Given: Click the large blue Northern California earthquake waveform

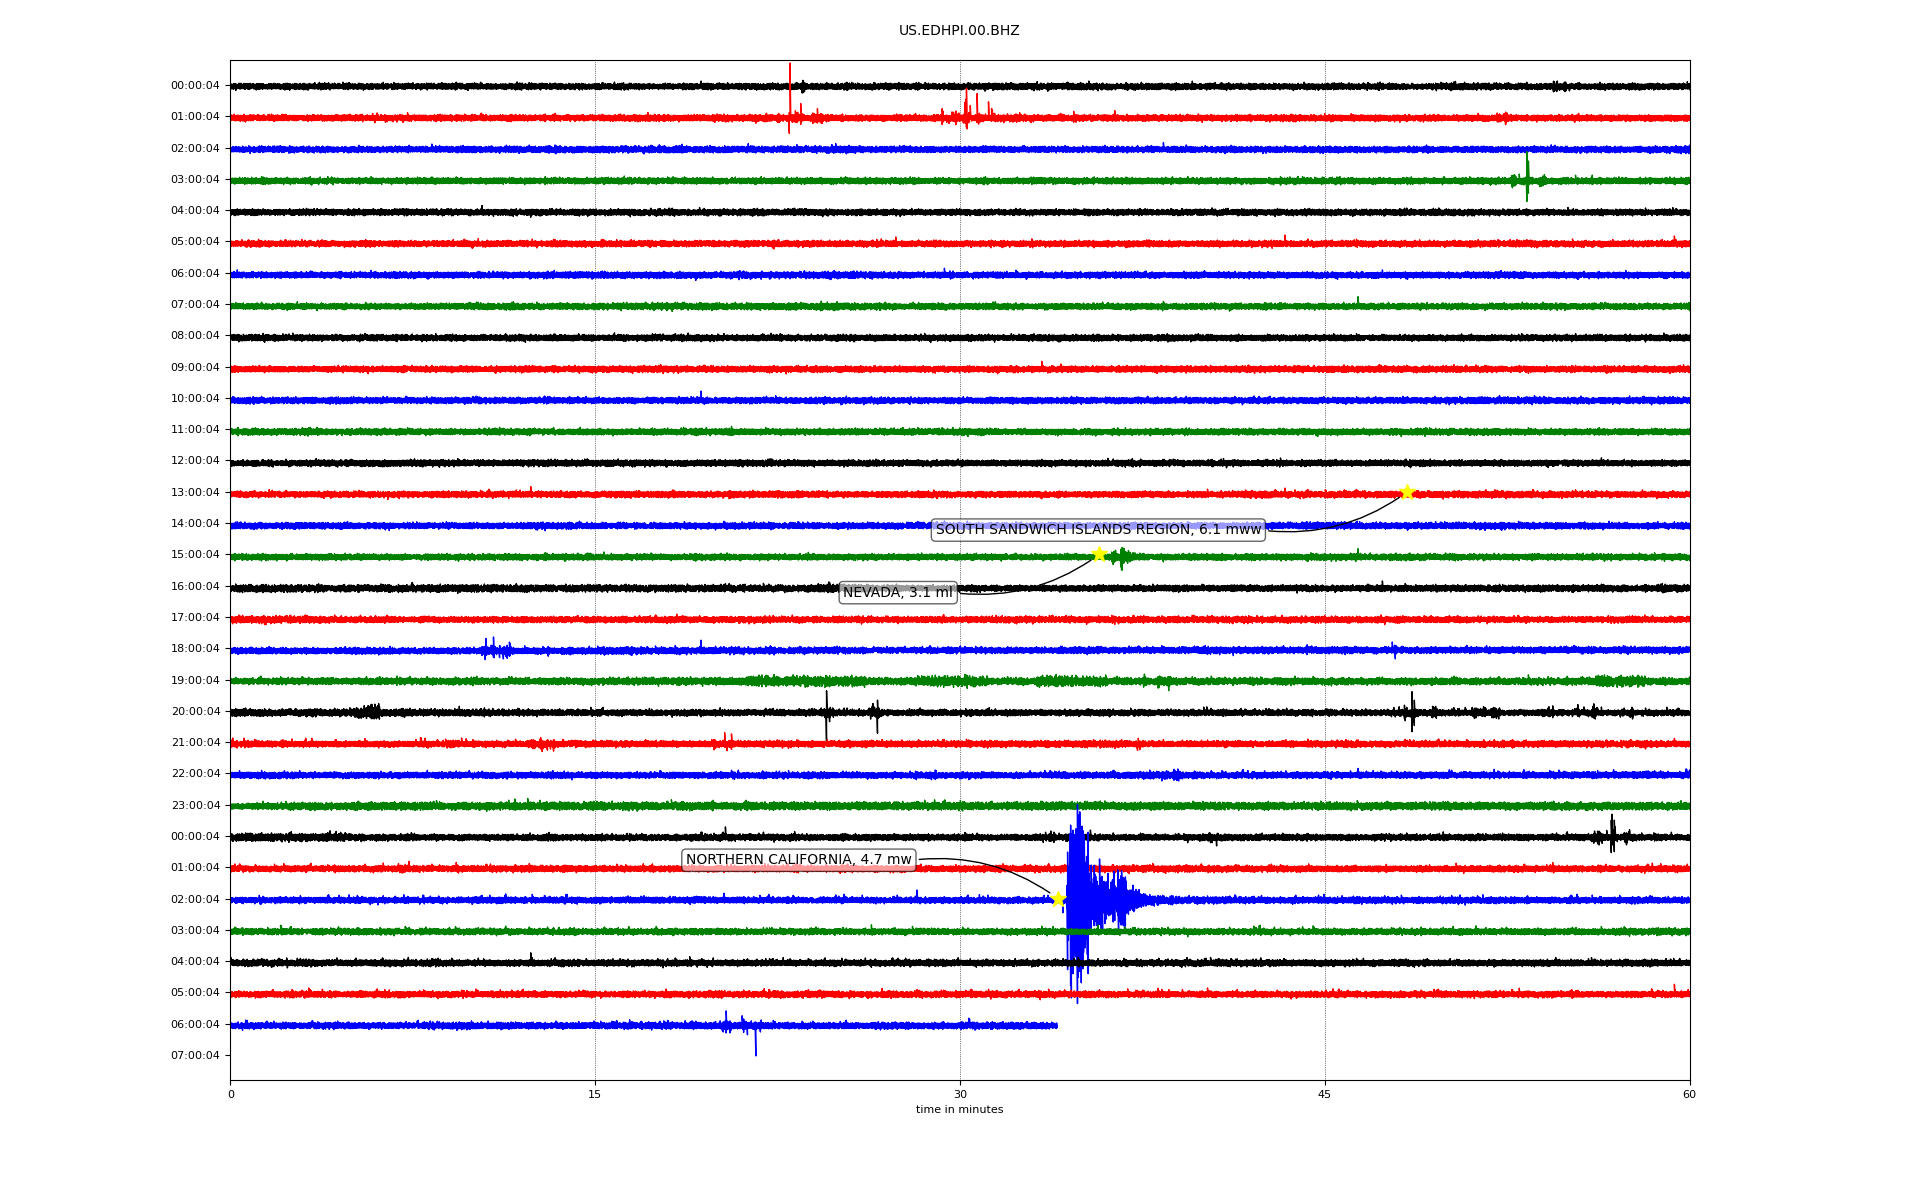Looking at the screenshot, I should coord(1090,900).
